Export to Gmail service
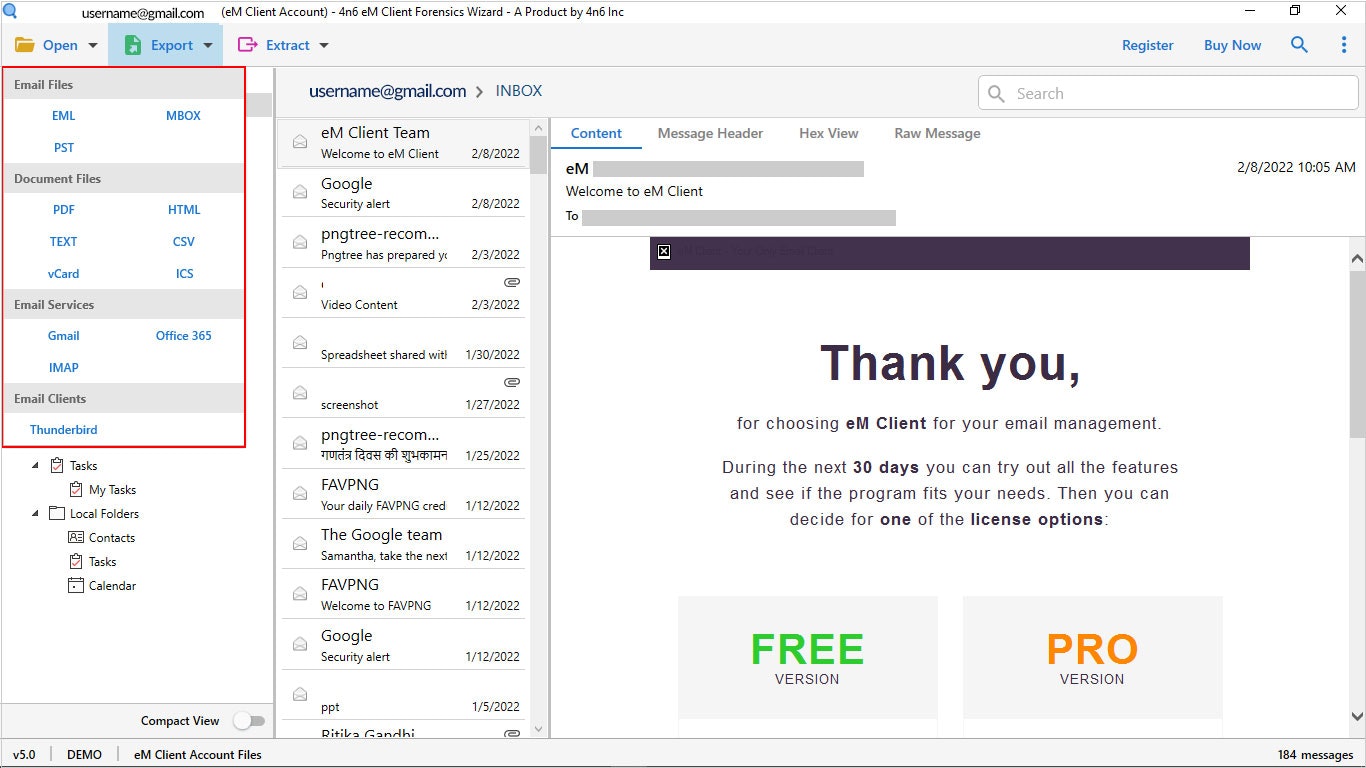Image resolution: width=1366 pixels, height=768 pixels. coord(64,336)
